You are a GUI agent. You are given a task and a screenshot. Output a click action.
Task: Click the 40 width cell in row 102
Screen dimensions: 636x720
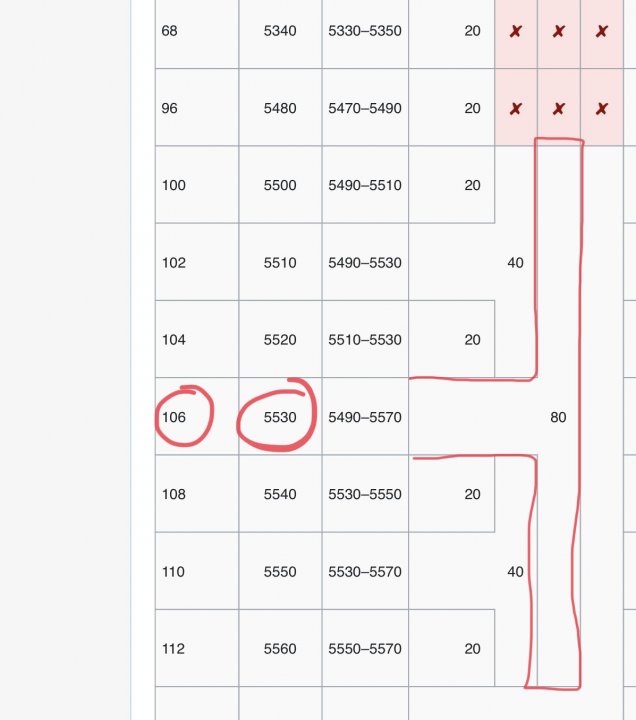515,263
